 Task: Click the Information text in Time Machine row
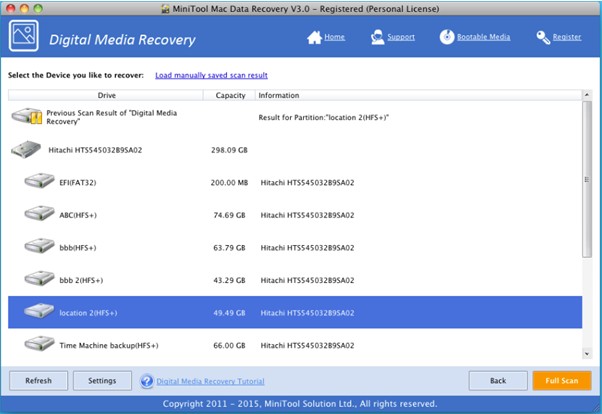tap(307, 346)
